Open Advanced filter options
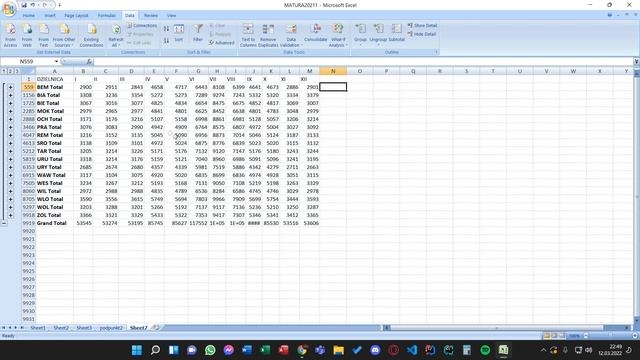 click(x=222, y=42)
